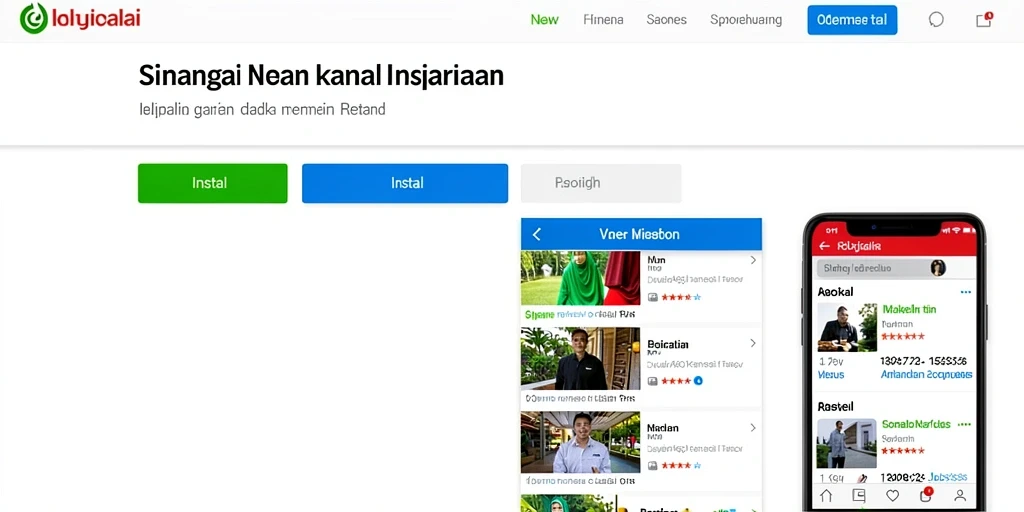Click the blue badge after Boicatian stars

pyautogui.click(x=697, y=381)
